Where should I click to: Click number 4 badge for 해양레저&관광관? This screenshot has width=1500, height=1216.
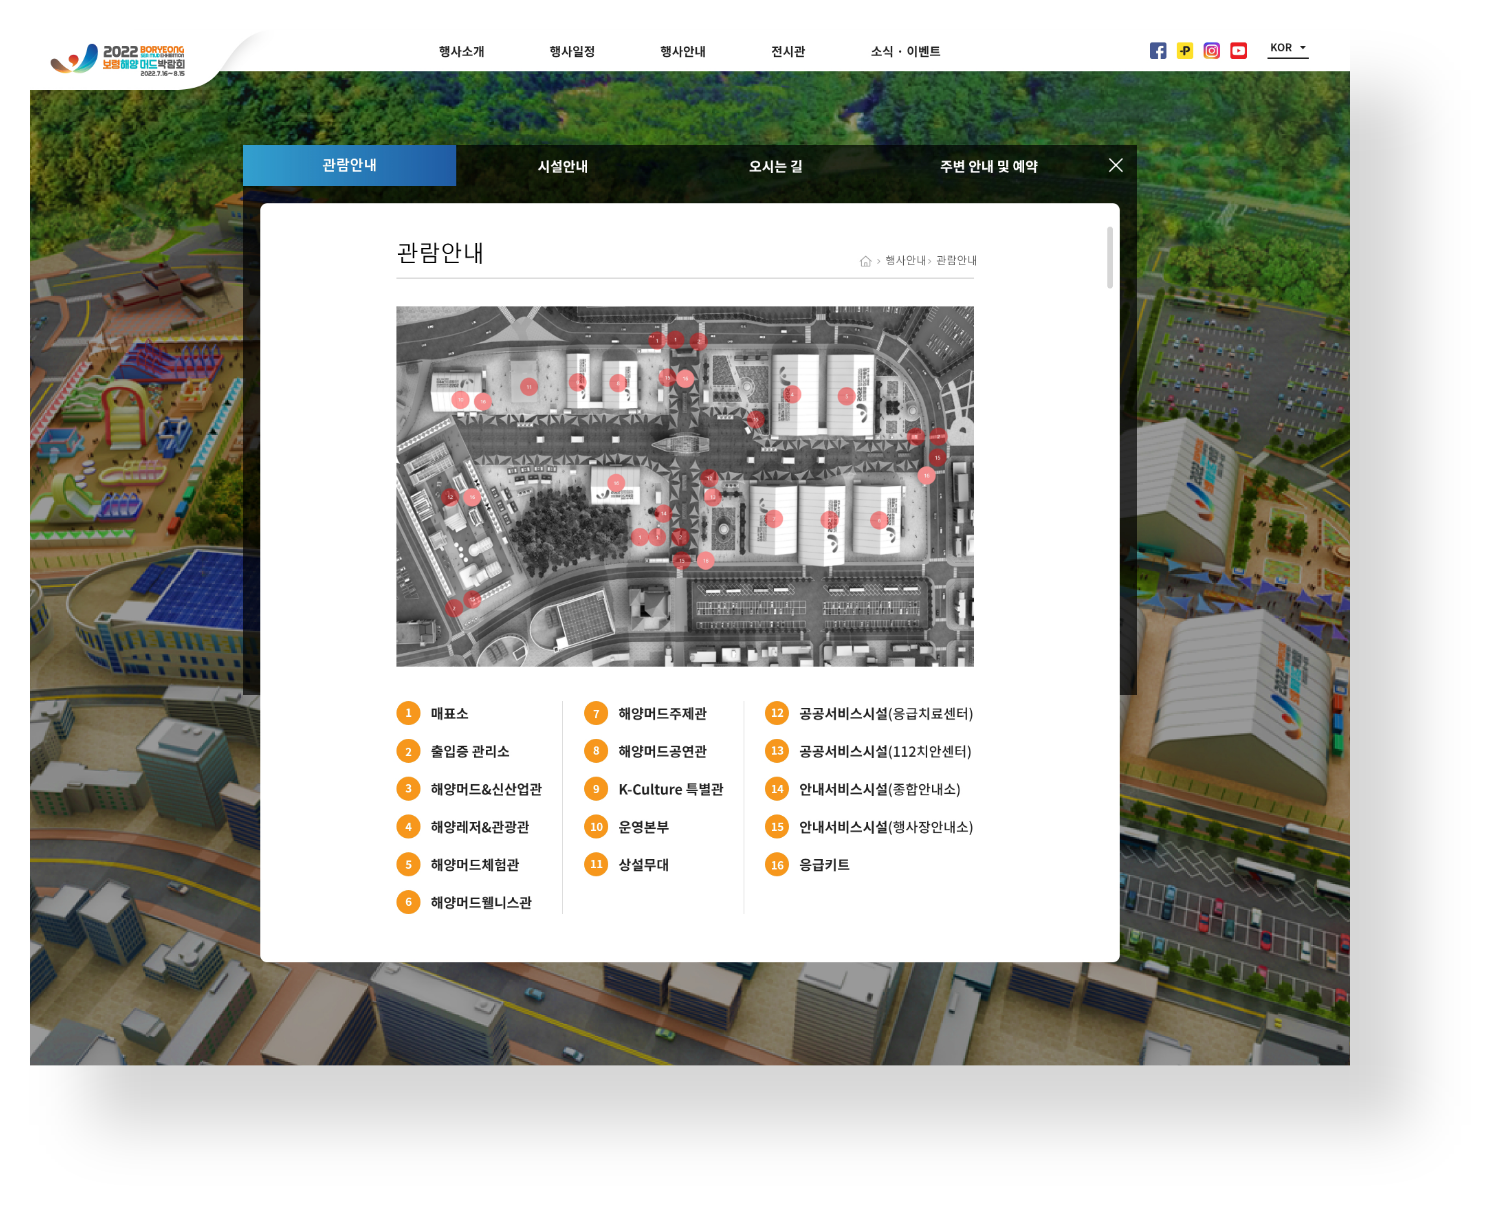(x=408, y=827)
